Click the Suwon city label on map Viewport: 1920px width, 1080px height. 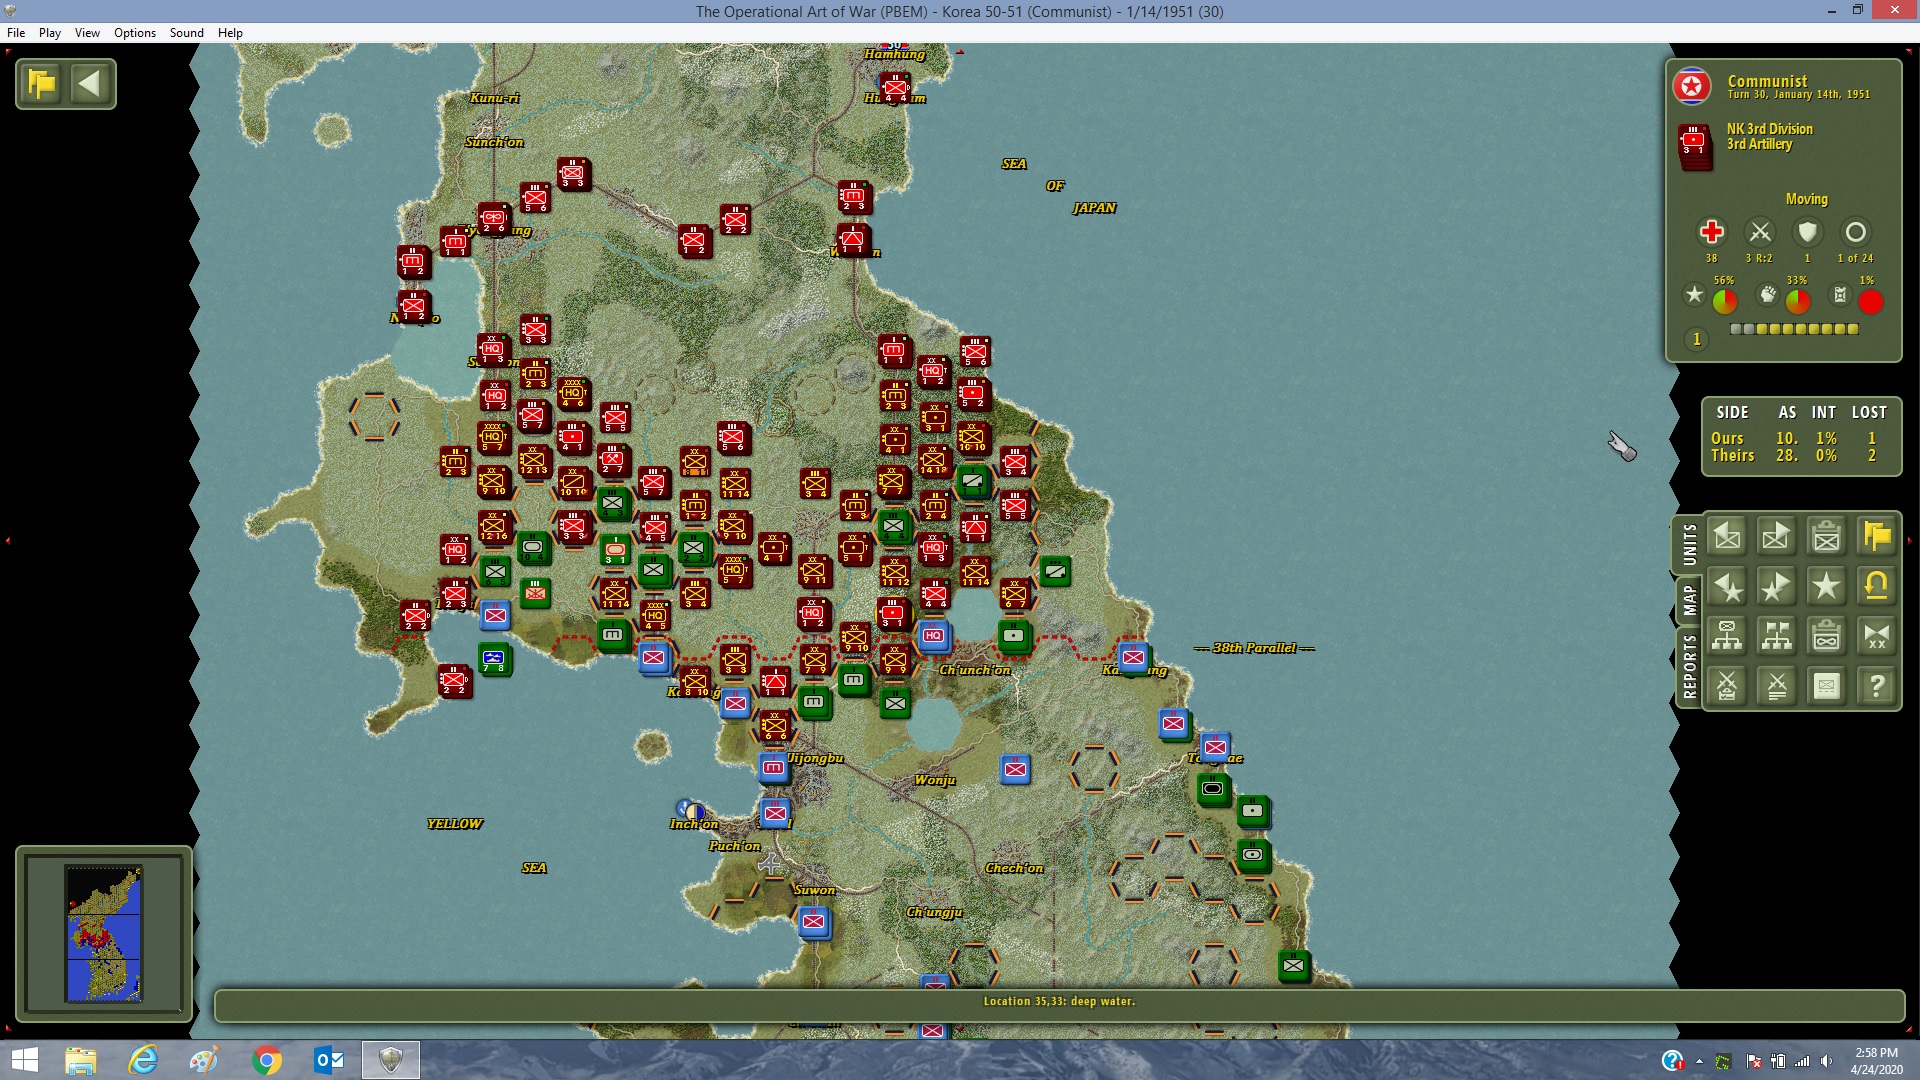(x=814, y=890)
